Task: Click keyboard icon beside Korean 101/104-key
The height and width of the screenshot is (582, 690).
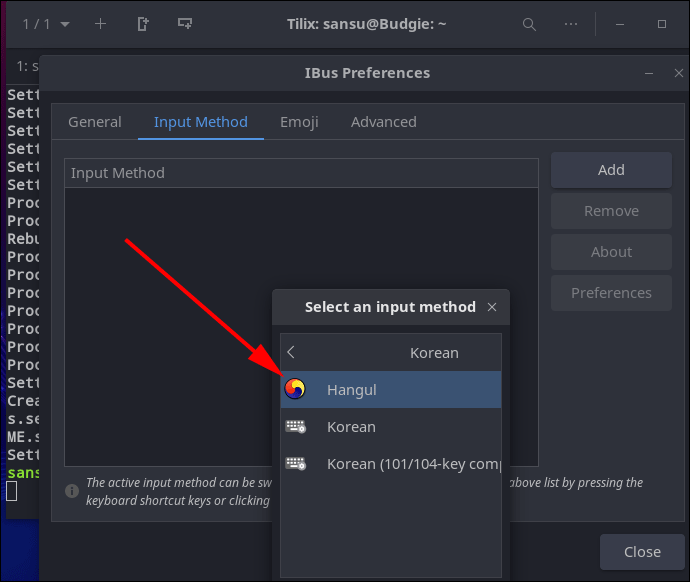Action: [x=295, y=464]
